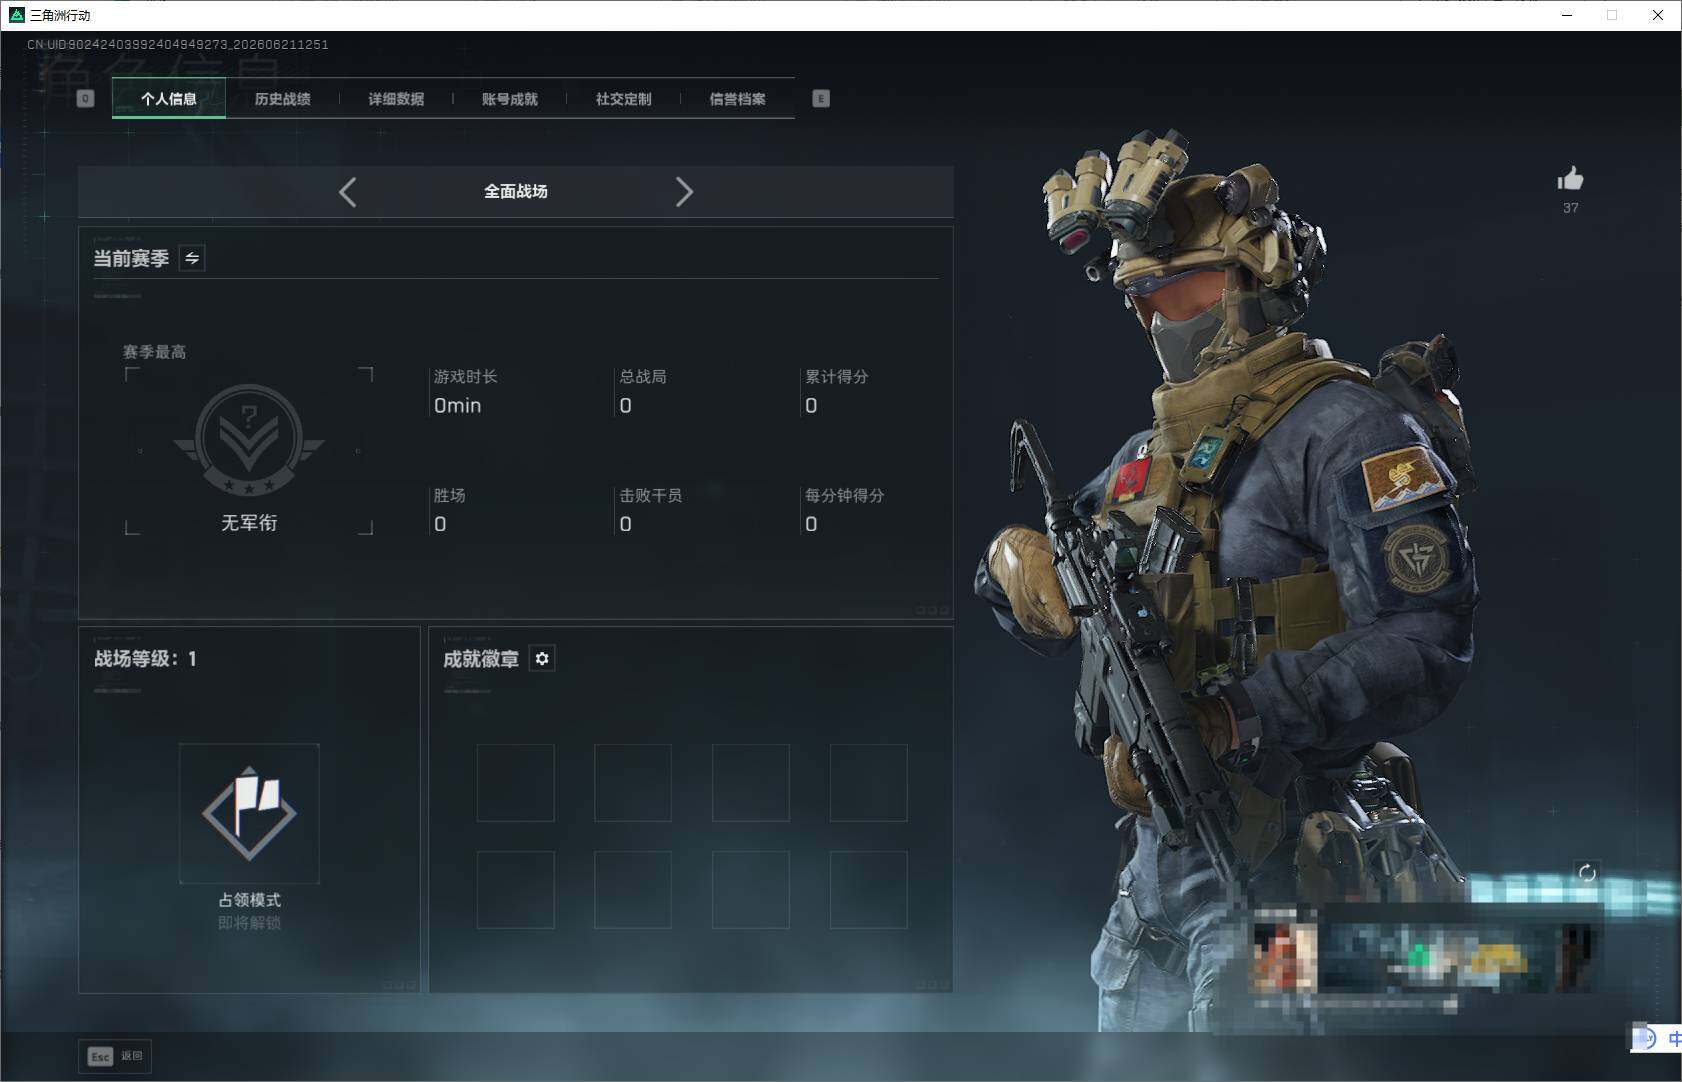Select the 占领模式 flag icon

click(249, 813)
